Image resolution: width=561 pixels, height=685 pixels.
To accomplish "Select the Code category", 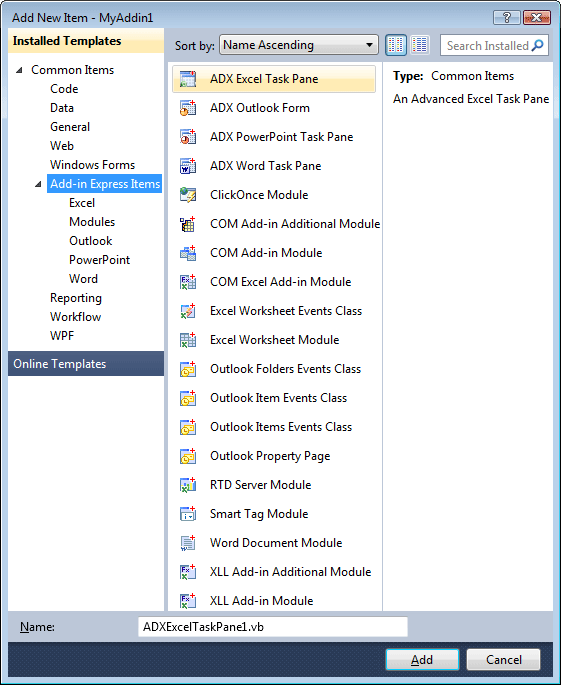I will [x=64, y=89].
